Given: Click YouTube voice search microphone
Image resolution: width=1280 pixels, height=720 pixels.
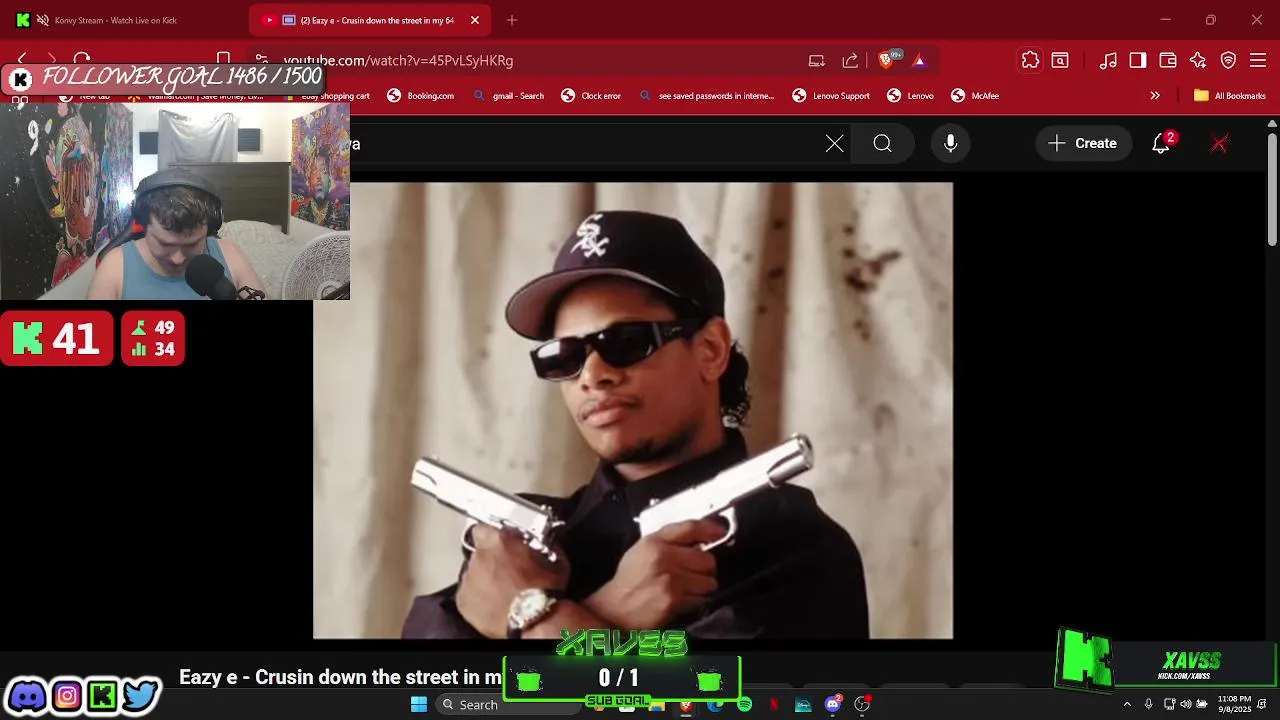Looking at the screenshot, I should point(951,143).
